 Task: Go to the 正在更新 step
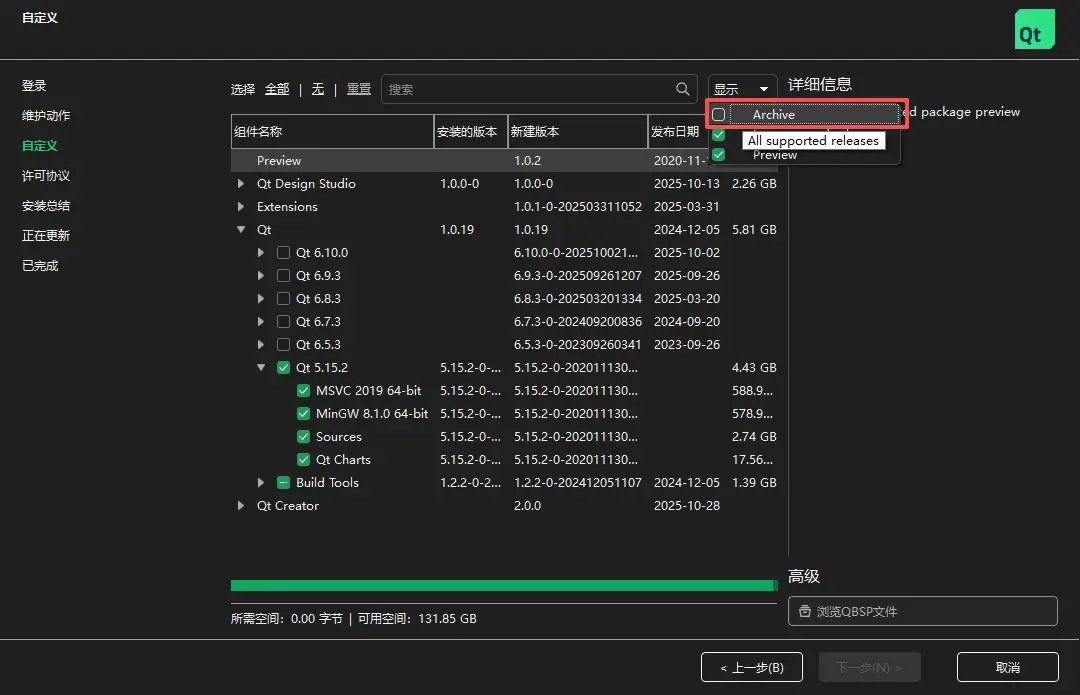(45, 236)
